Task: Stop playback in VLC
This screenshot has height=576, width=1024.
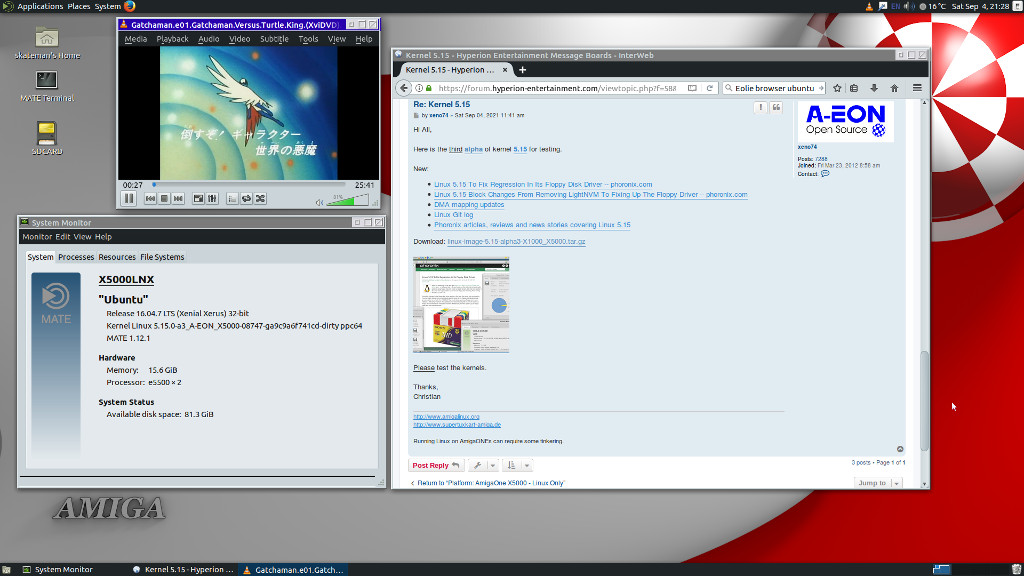Action: pyautogui.click(x=165, y=199)
